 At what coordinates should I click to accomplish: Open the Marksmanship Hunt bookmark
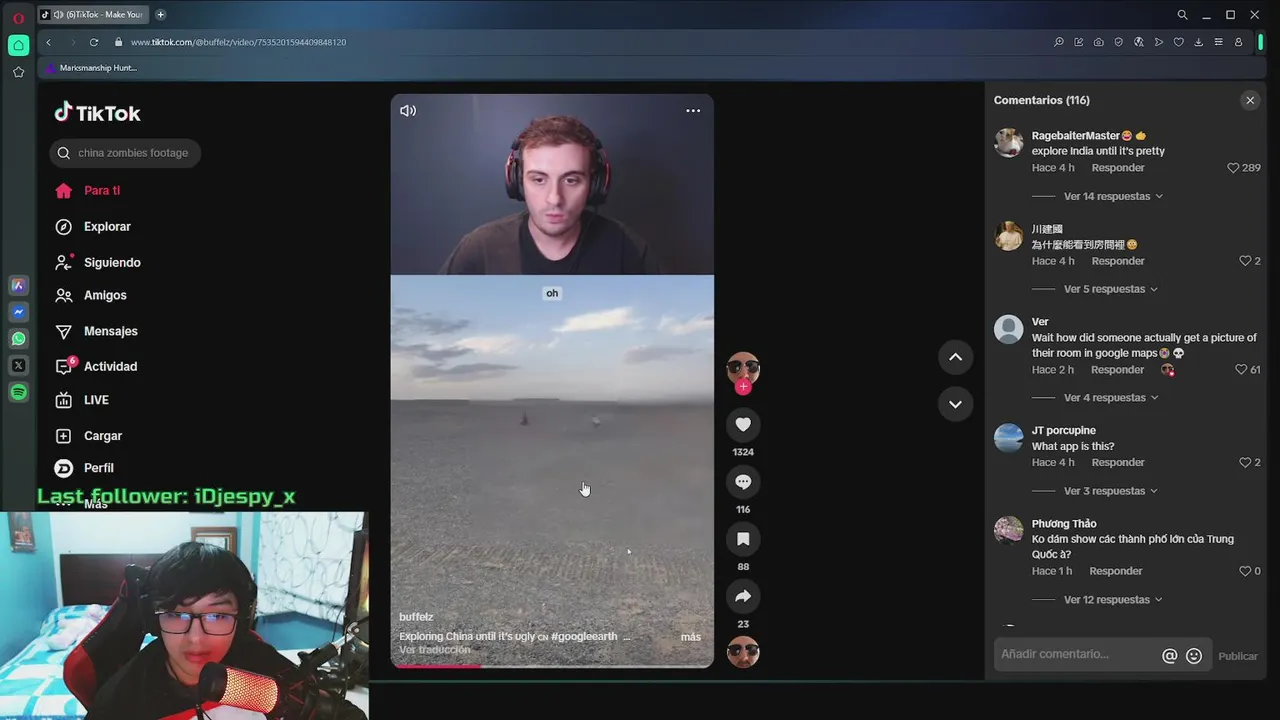coord(90,68)
